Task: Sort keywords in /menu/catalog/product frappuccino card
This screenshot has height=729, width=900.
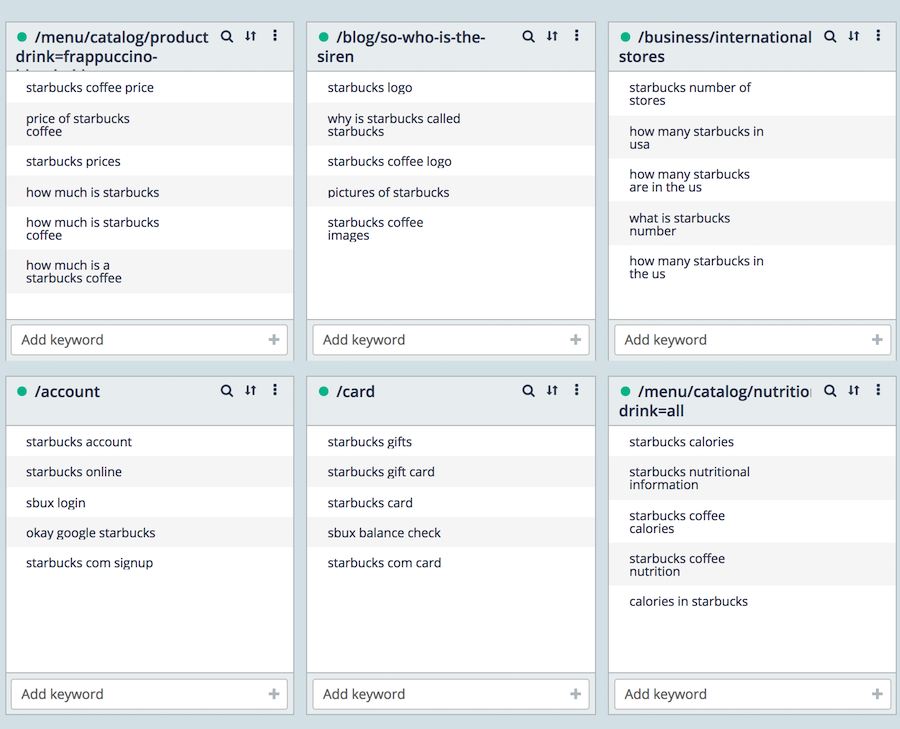Action: [x=251, y=36]
